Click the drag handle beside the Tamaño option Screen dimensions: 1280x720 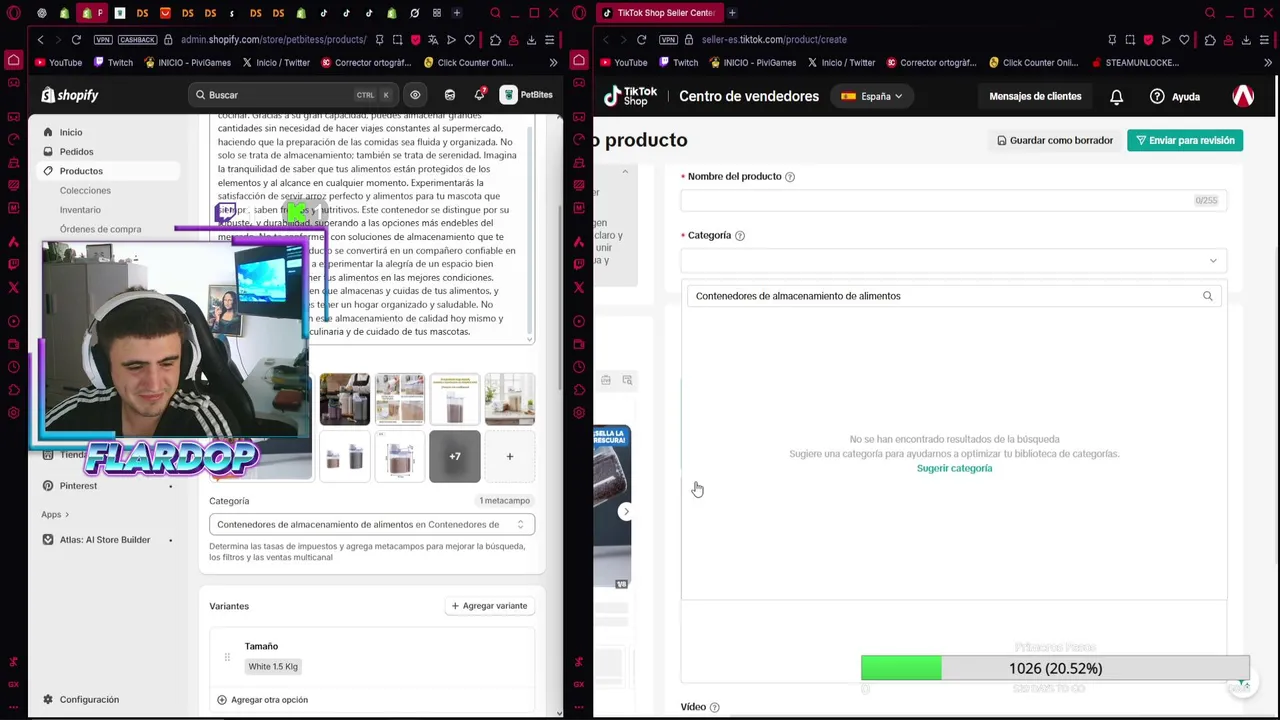coord(227,657)
